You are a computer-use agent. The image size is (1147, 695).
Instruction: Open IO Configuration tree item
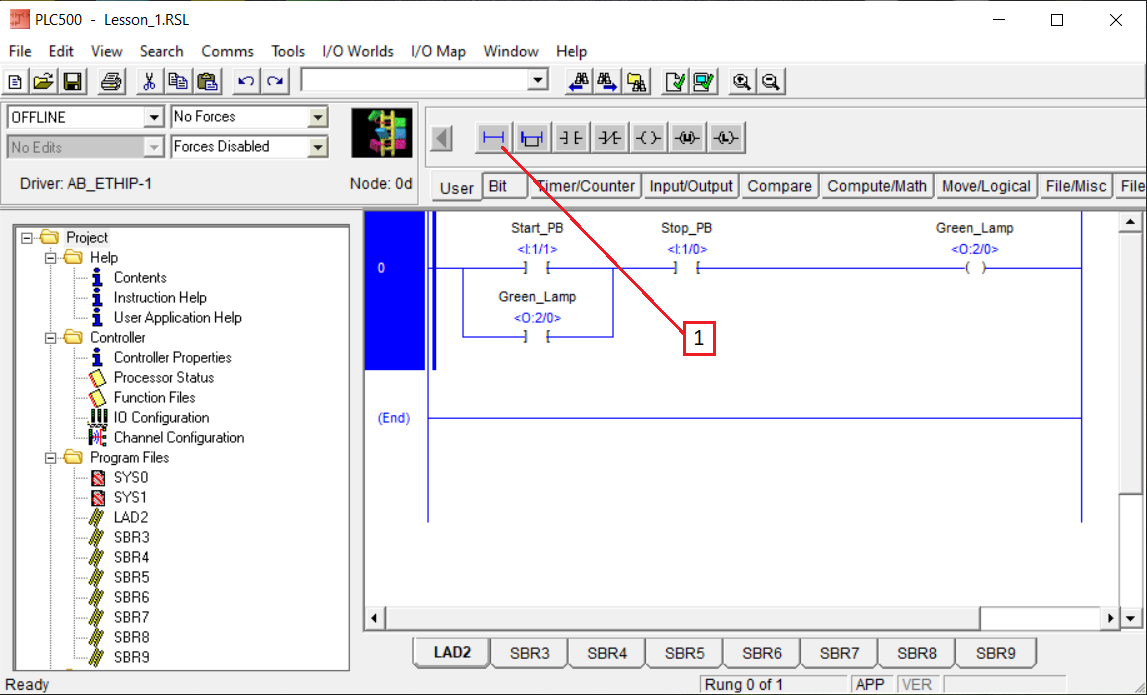161,418
